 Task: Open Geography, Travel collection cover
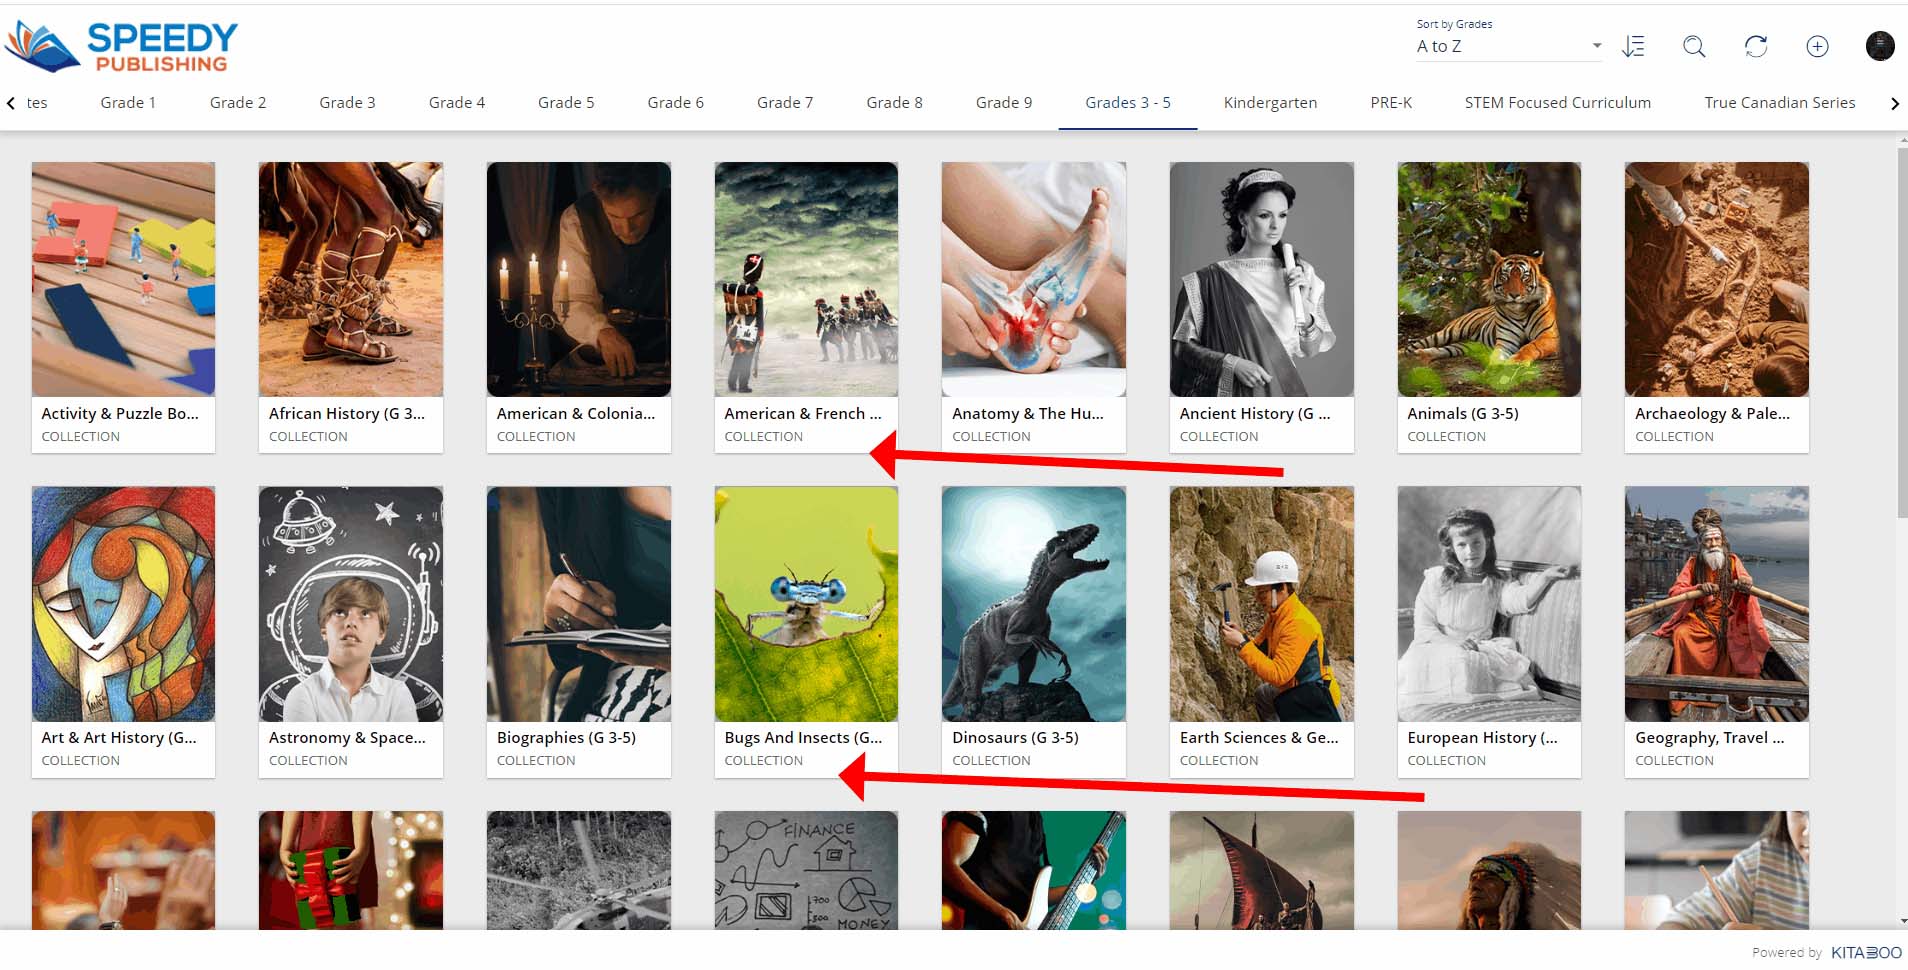pyautogui.click(x=1717, y=604)
